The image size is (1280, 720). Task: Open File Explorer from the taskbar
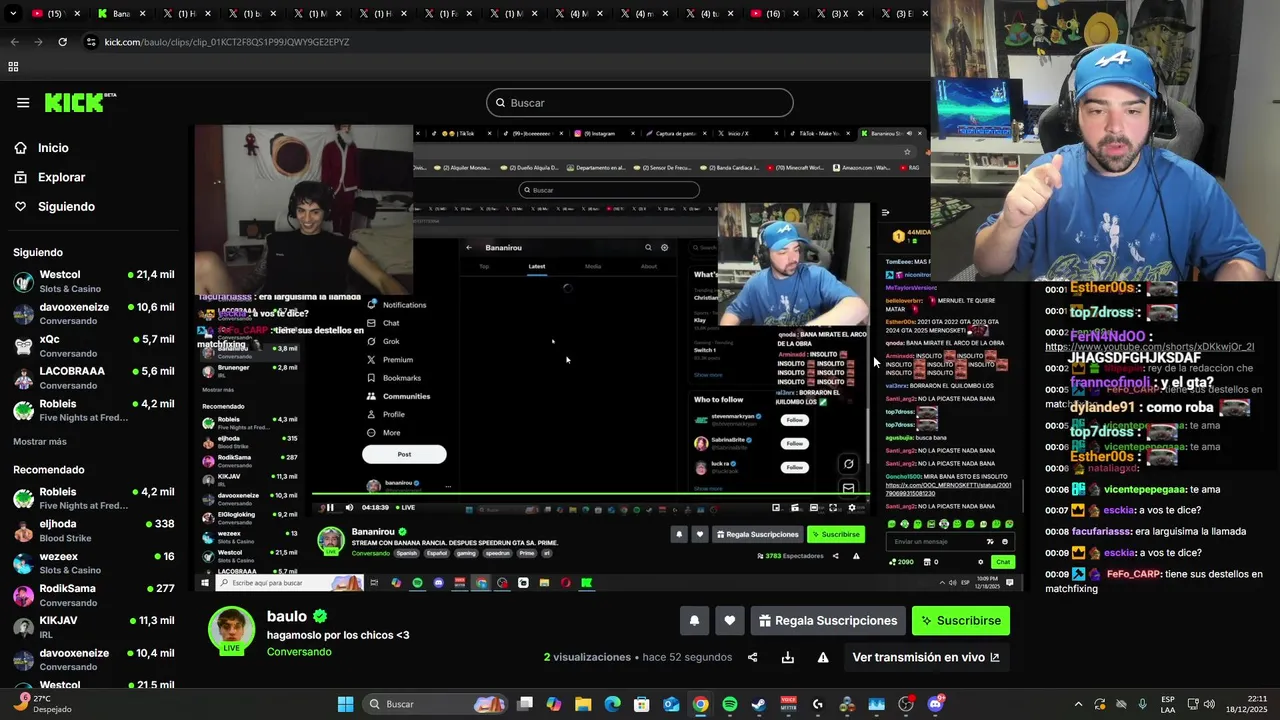pos(583,704)
